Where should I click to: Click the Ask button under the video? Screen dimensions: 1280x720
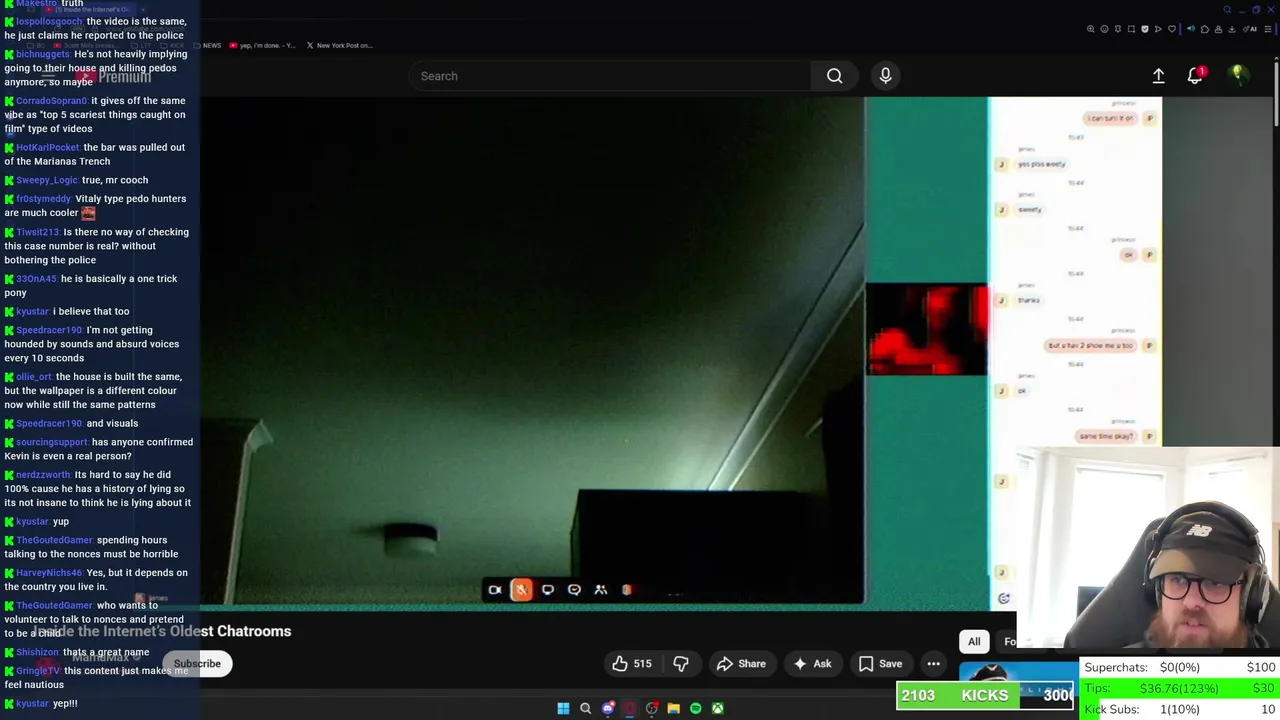[812, 664]
